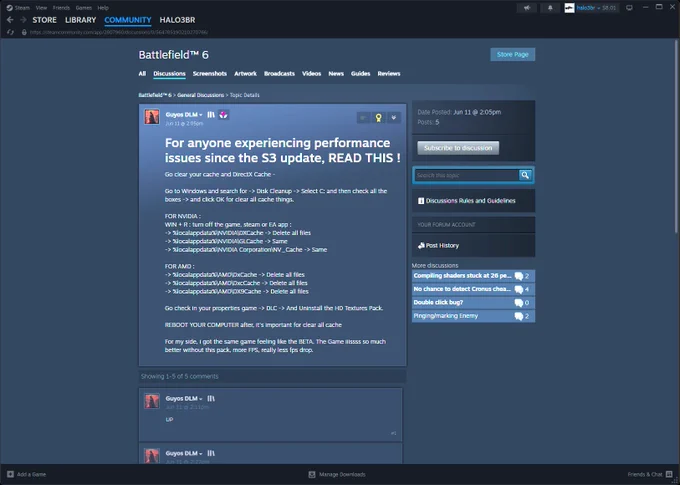The width and height of the screenshot is (680, 485).
Task: Click 'Showing 1-5 of 5 comments' text
Action: (x=180, y=377)
